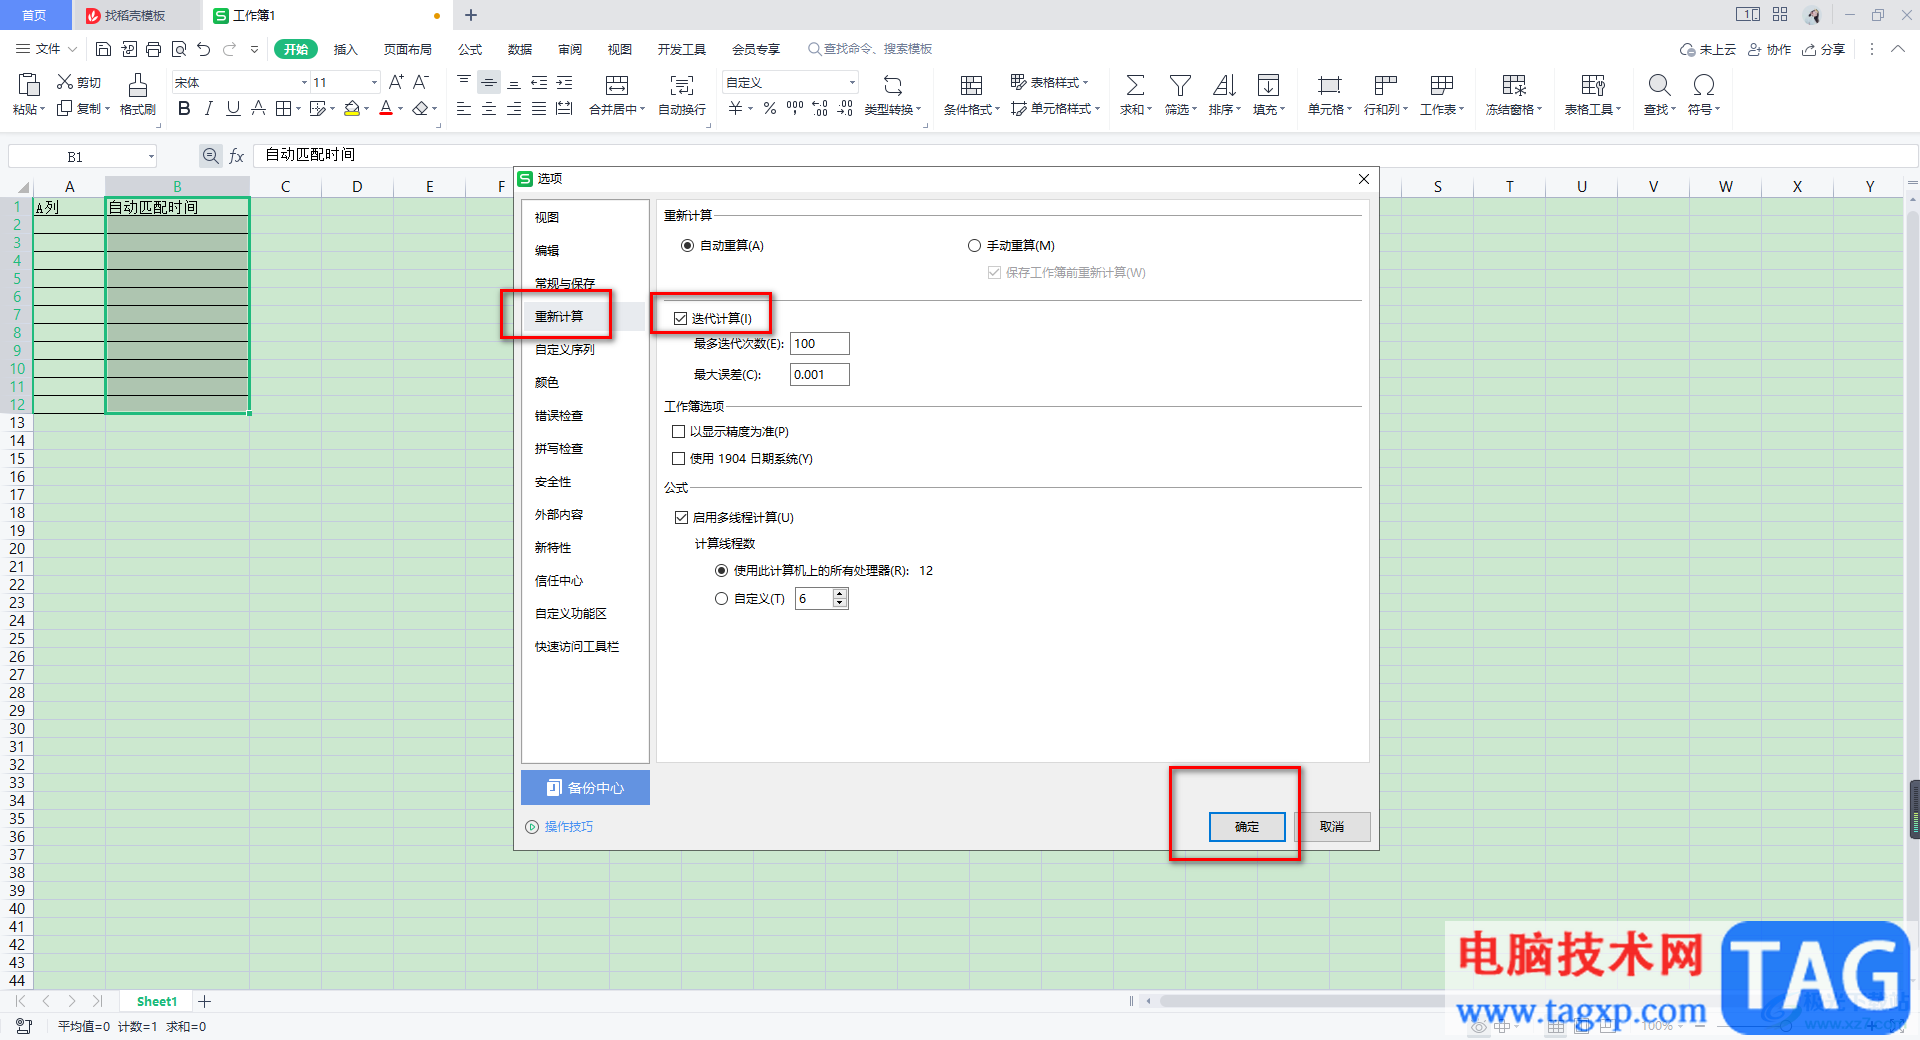Cancel the options dialog
1920x1040 pixels.
[x=1332, y=827]
